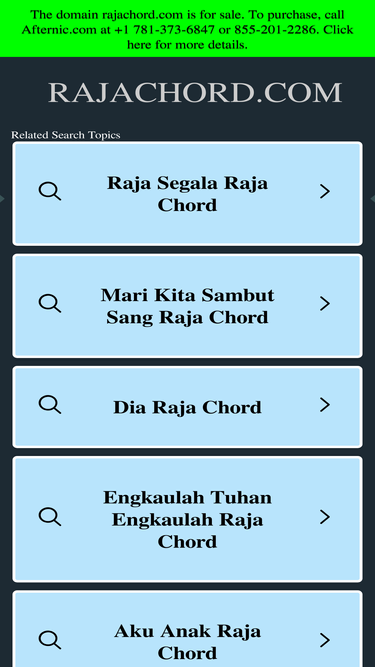Click right arrow on Dia Raja Chord
Screen dimensions: 375x667
click(x=325, y=405)
